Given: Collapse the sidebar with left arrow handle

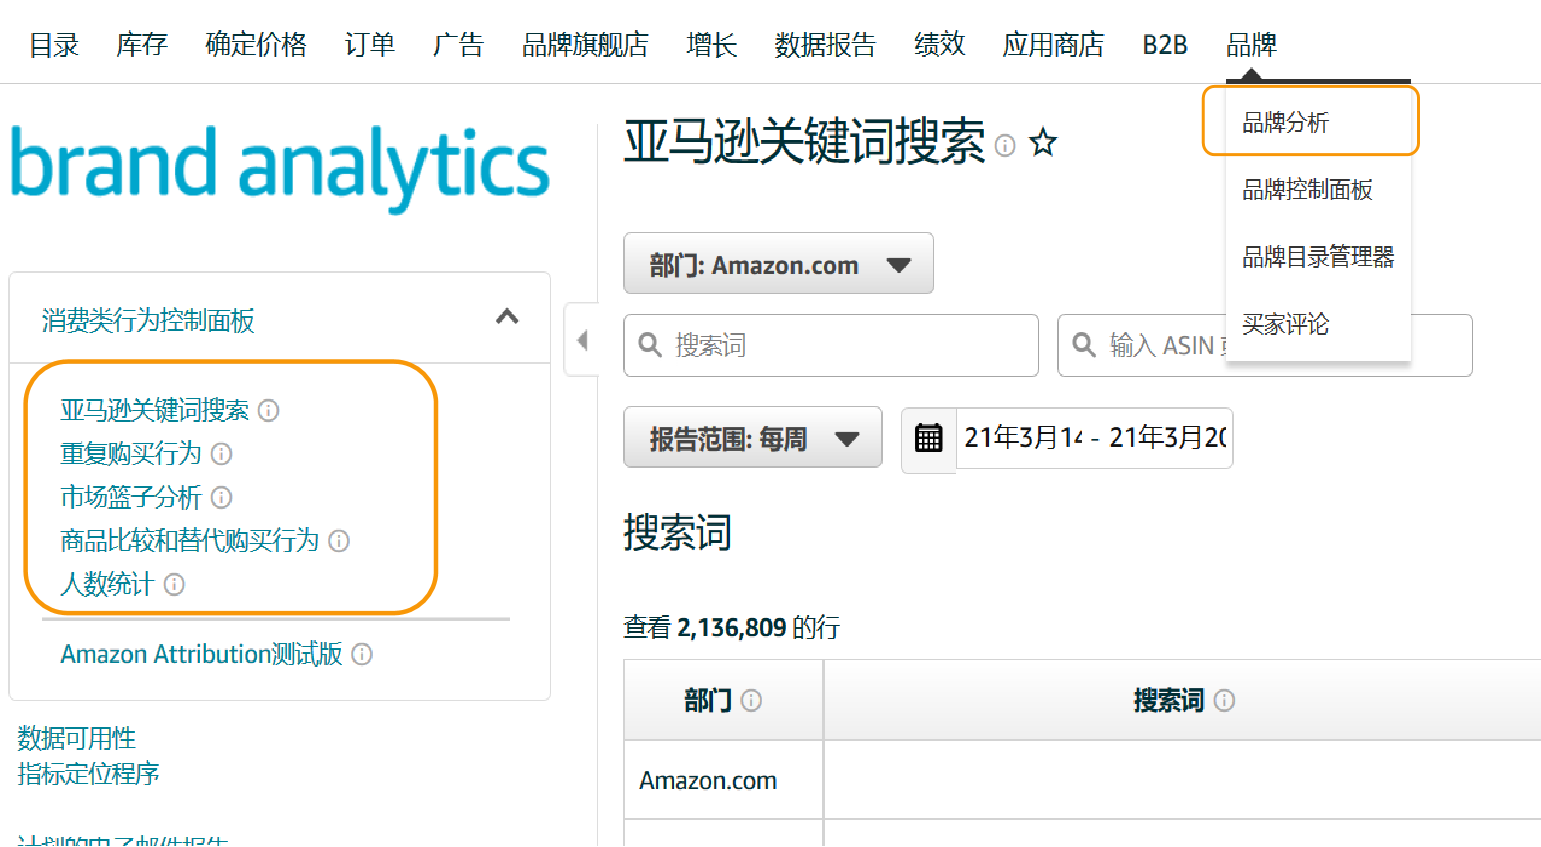Looking at the screenshot, I should [x=582, y=340].
